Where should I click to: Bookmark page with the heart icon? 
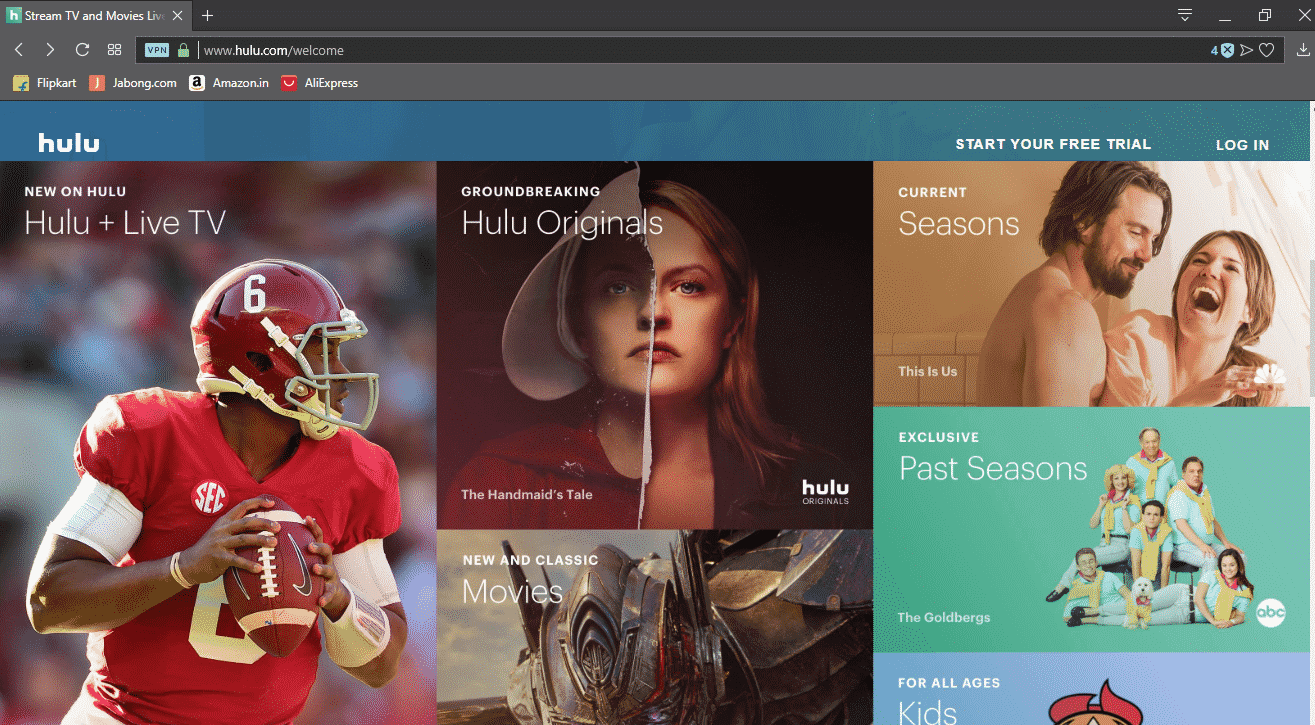pos(1266,50)
